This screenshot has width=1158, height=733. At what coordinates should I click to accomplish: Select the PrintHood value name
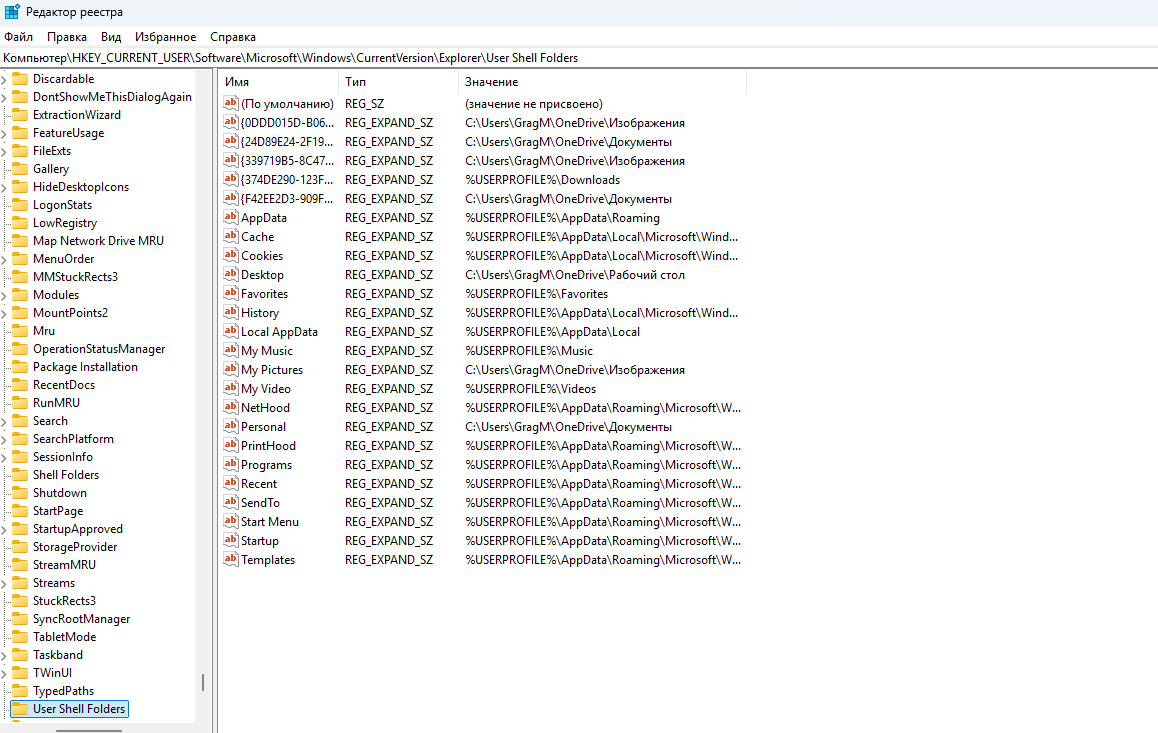click(268, 446)
